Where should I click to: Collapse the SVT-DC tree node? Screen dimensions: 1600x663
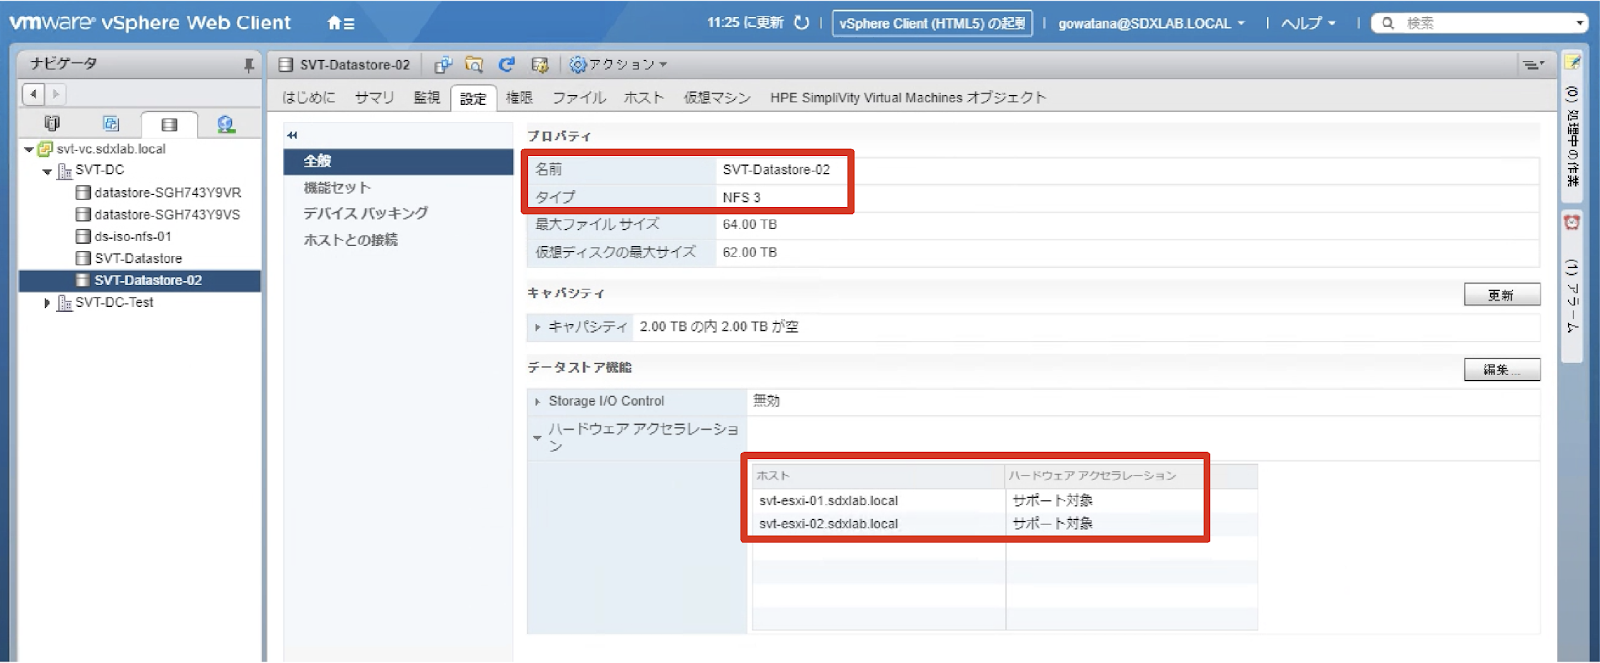point(47,172)
